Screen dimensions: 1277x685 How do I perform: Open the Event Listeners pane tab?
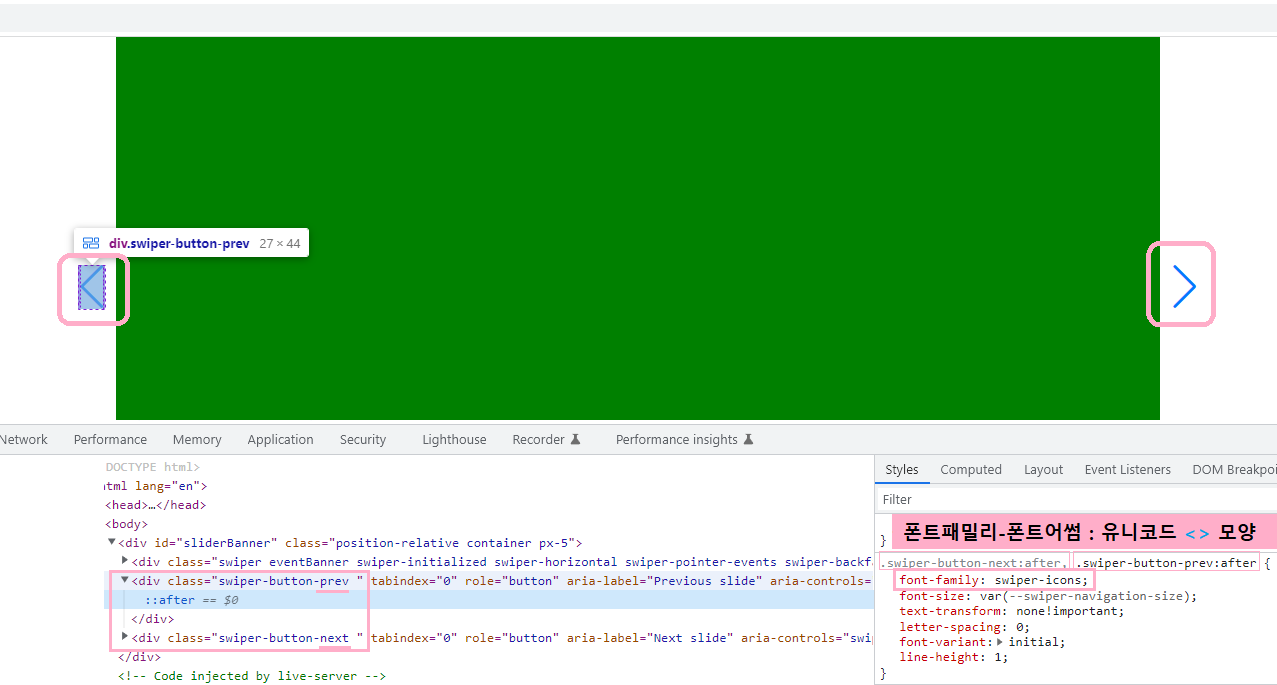(x=1127, y=469)
